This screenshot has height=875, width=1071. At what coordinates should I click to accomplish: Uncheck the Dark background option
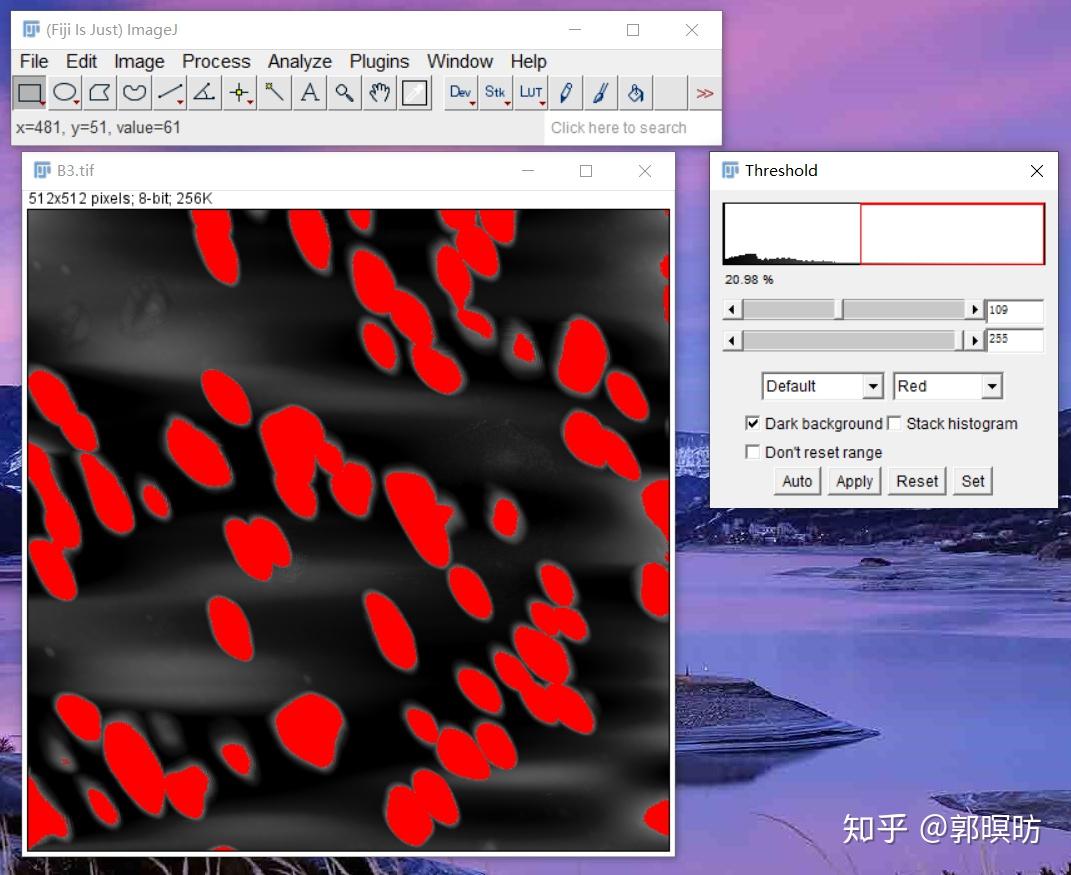tap(753, 423)
